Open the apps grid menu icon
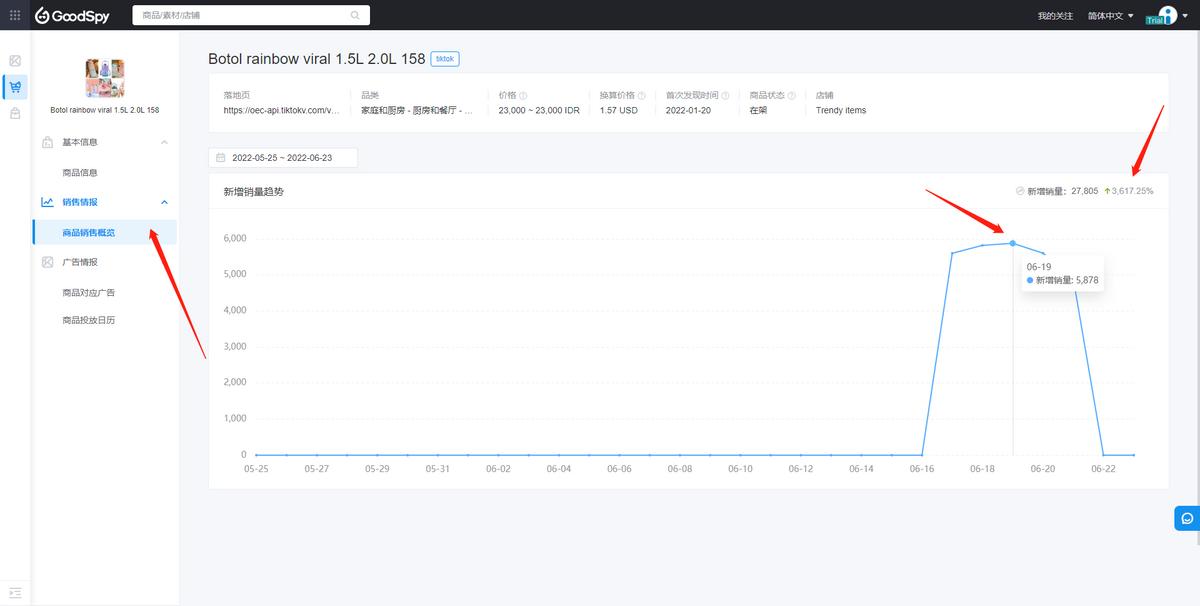This screenshot has width=1200, height=606. (15, 15)
